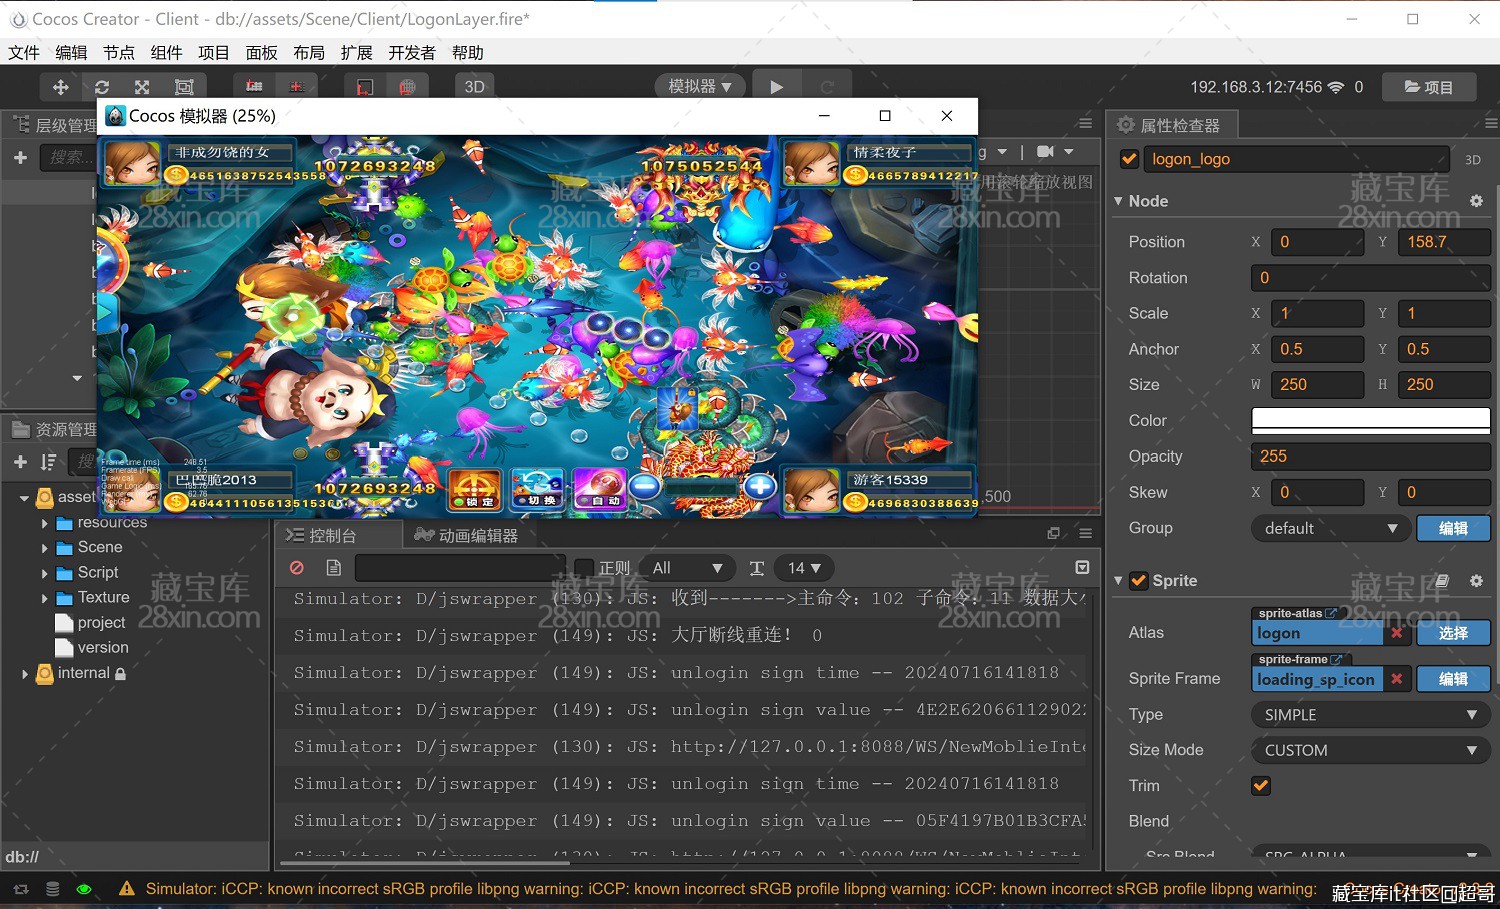Image resolution: width=1500 pixels, height=909 pixels.
Task: Select the scale transform tool
Action: [x=142, y=87]
